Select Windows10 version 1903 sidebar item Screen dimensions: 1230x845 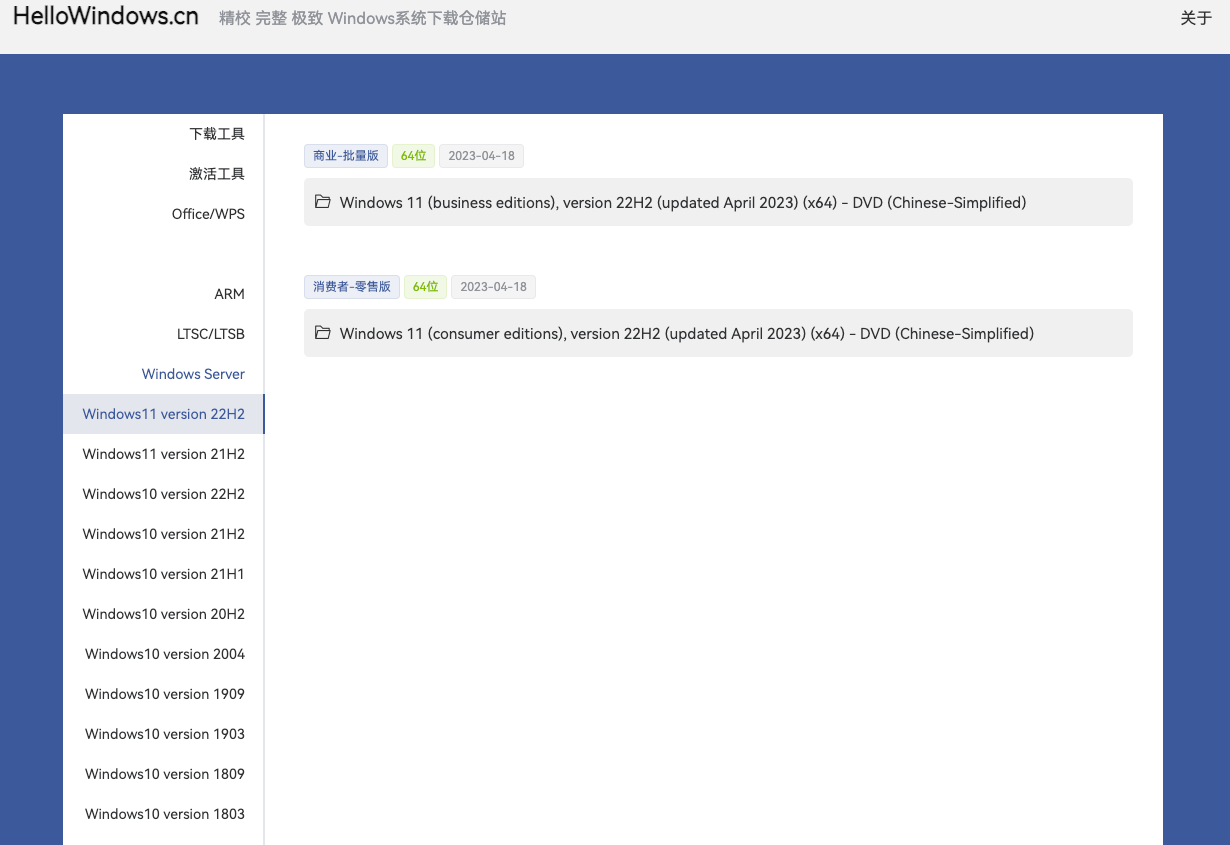(164, 734)
